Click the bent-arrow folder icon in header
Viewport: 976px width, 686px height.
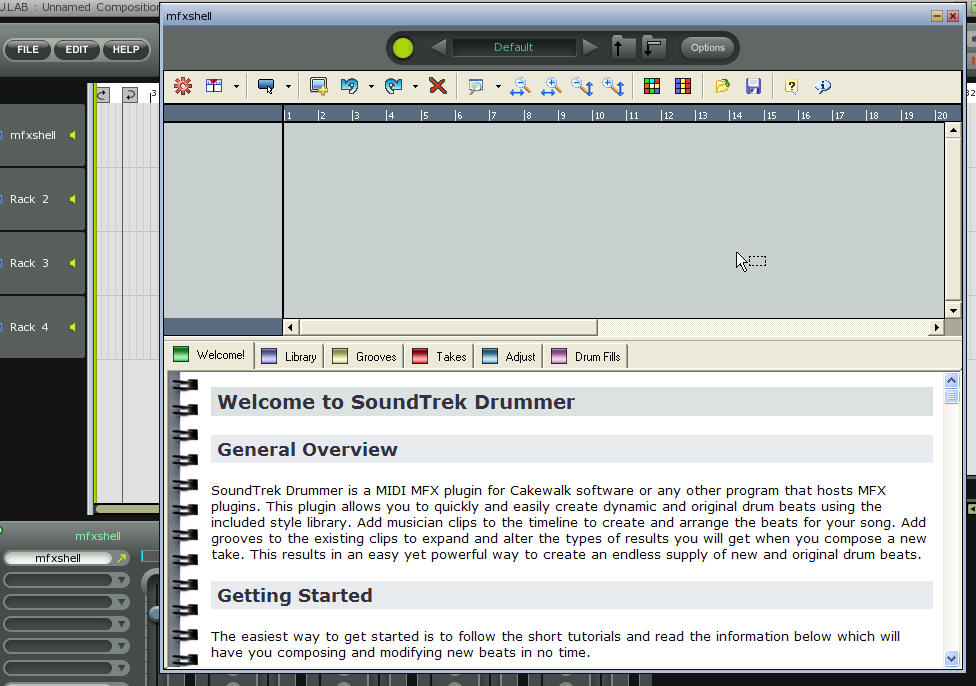coord(653,47)
